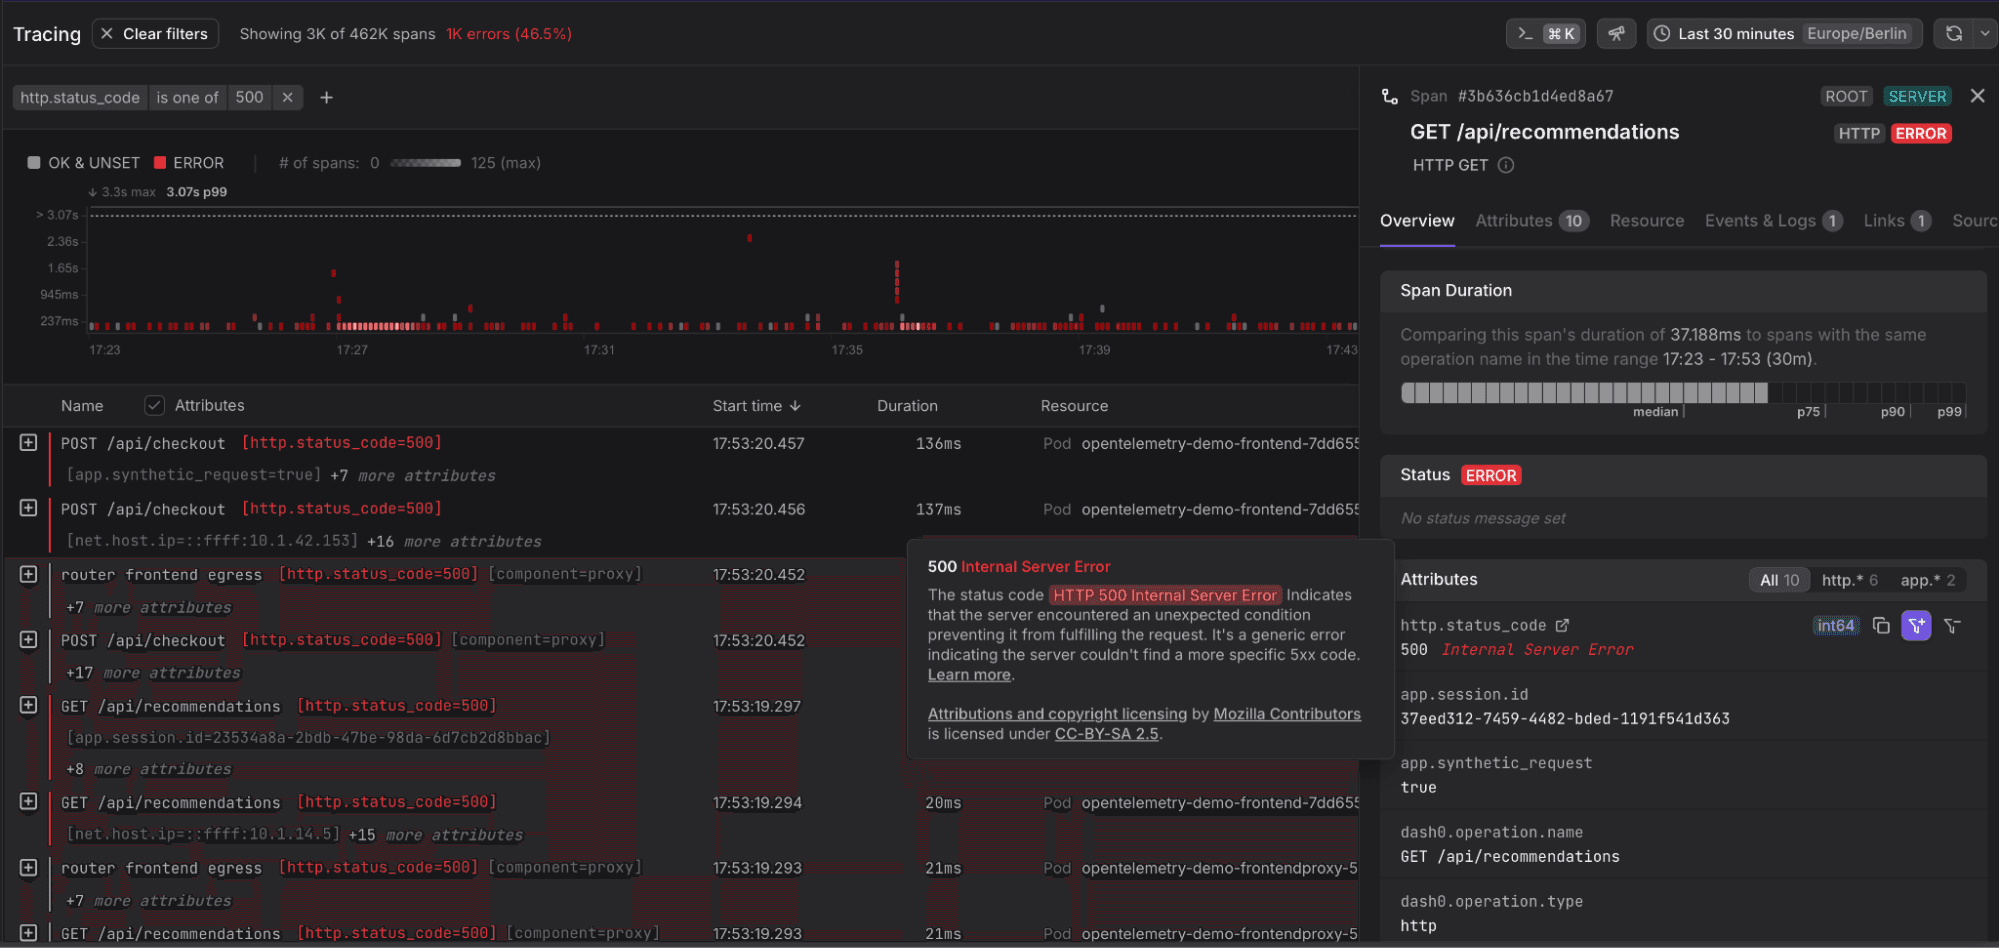
Task: Click the app.session.id value 37eed312-7459…
Action: [x=1565, y=719]
